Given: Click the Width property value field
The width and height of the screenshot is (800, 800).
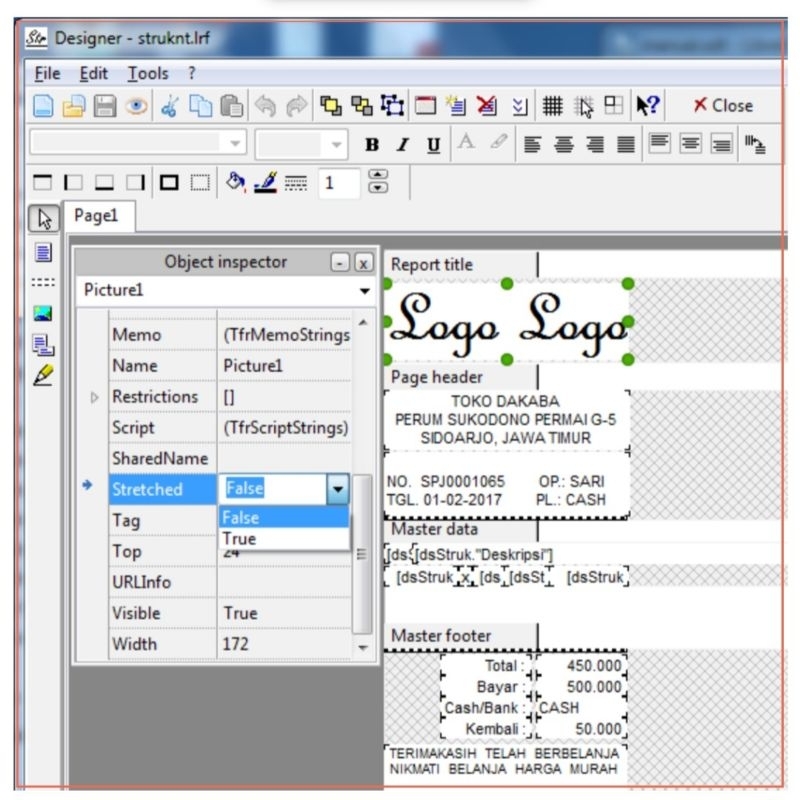Looking at the screenshot, I should 285,644.
